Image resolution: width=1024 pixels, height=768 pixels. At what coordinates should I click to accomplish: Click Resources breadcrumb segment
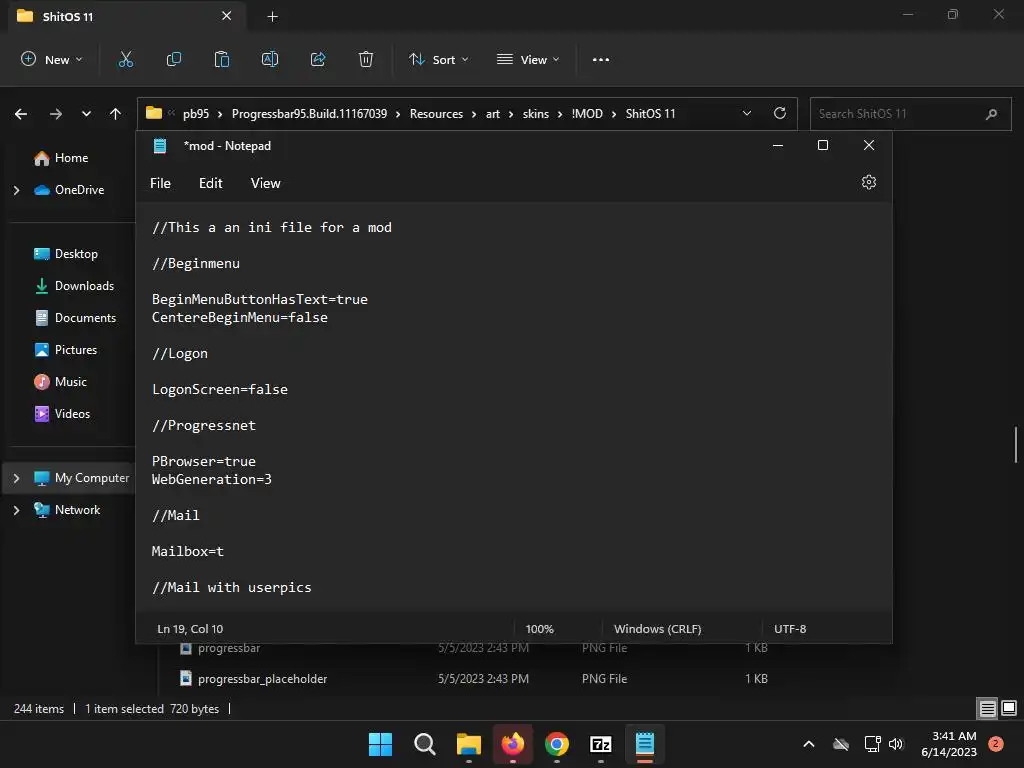436,114
